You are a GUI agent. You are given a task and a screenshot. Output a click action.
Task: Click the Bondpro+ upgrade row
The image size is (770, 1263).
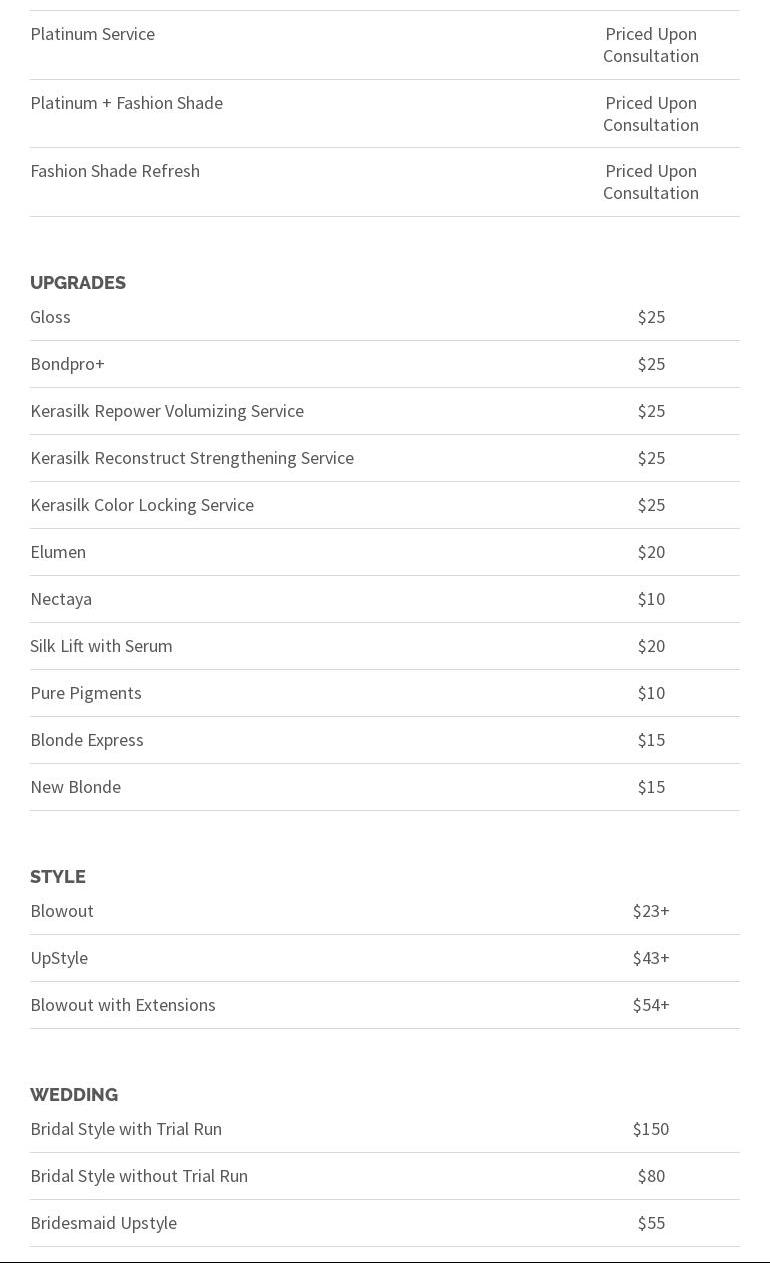[x=67, y=364]
